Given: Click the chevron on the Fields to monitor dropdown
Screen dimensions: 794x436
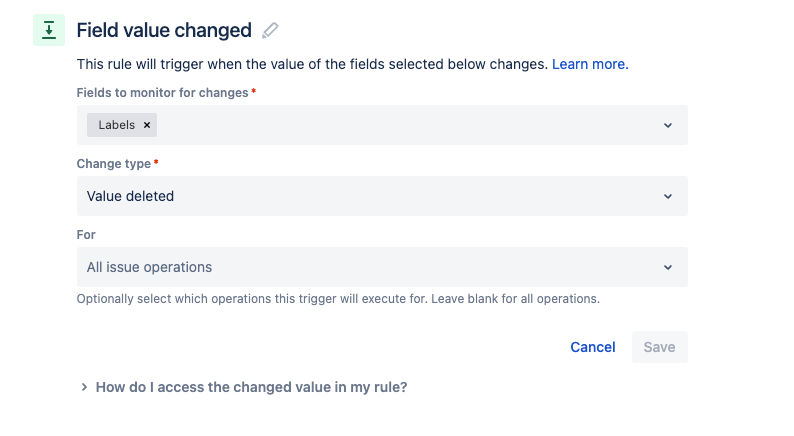Looking at the screenshot, I should click(x=668, y=125).
